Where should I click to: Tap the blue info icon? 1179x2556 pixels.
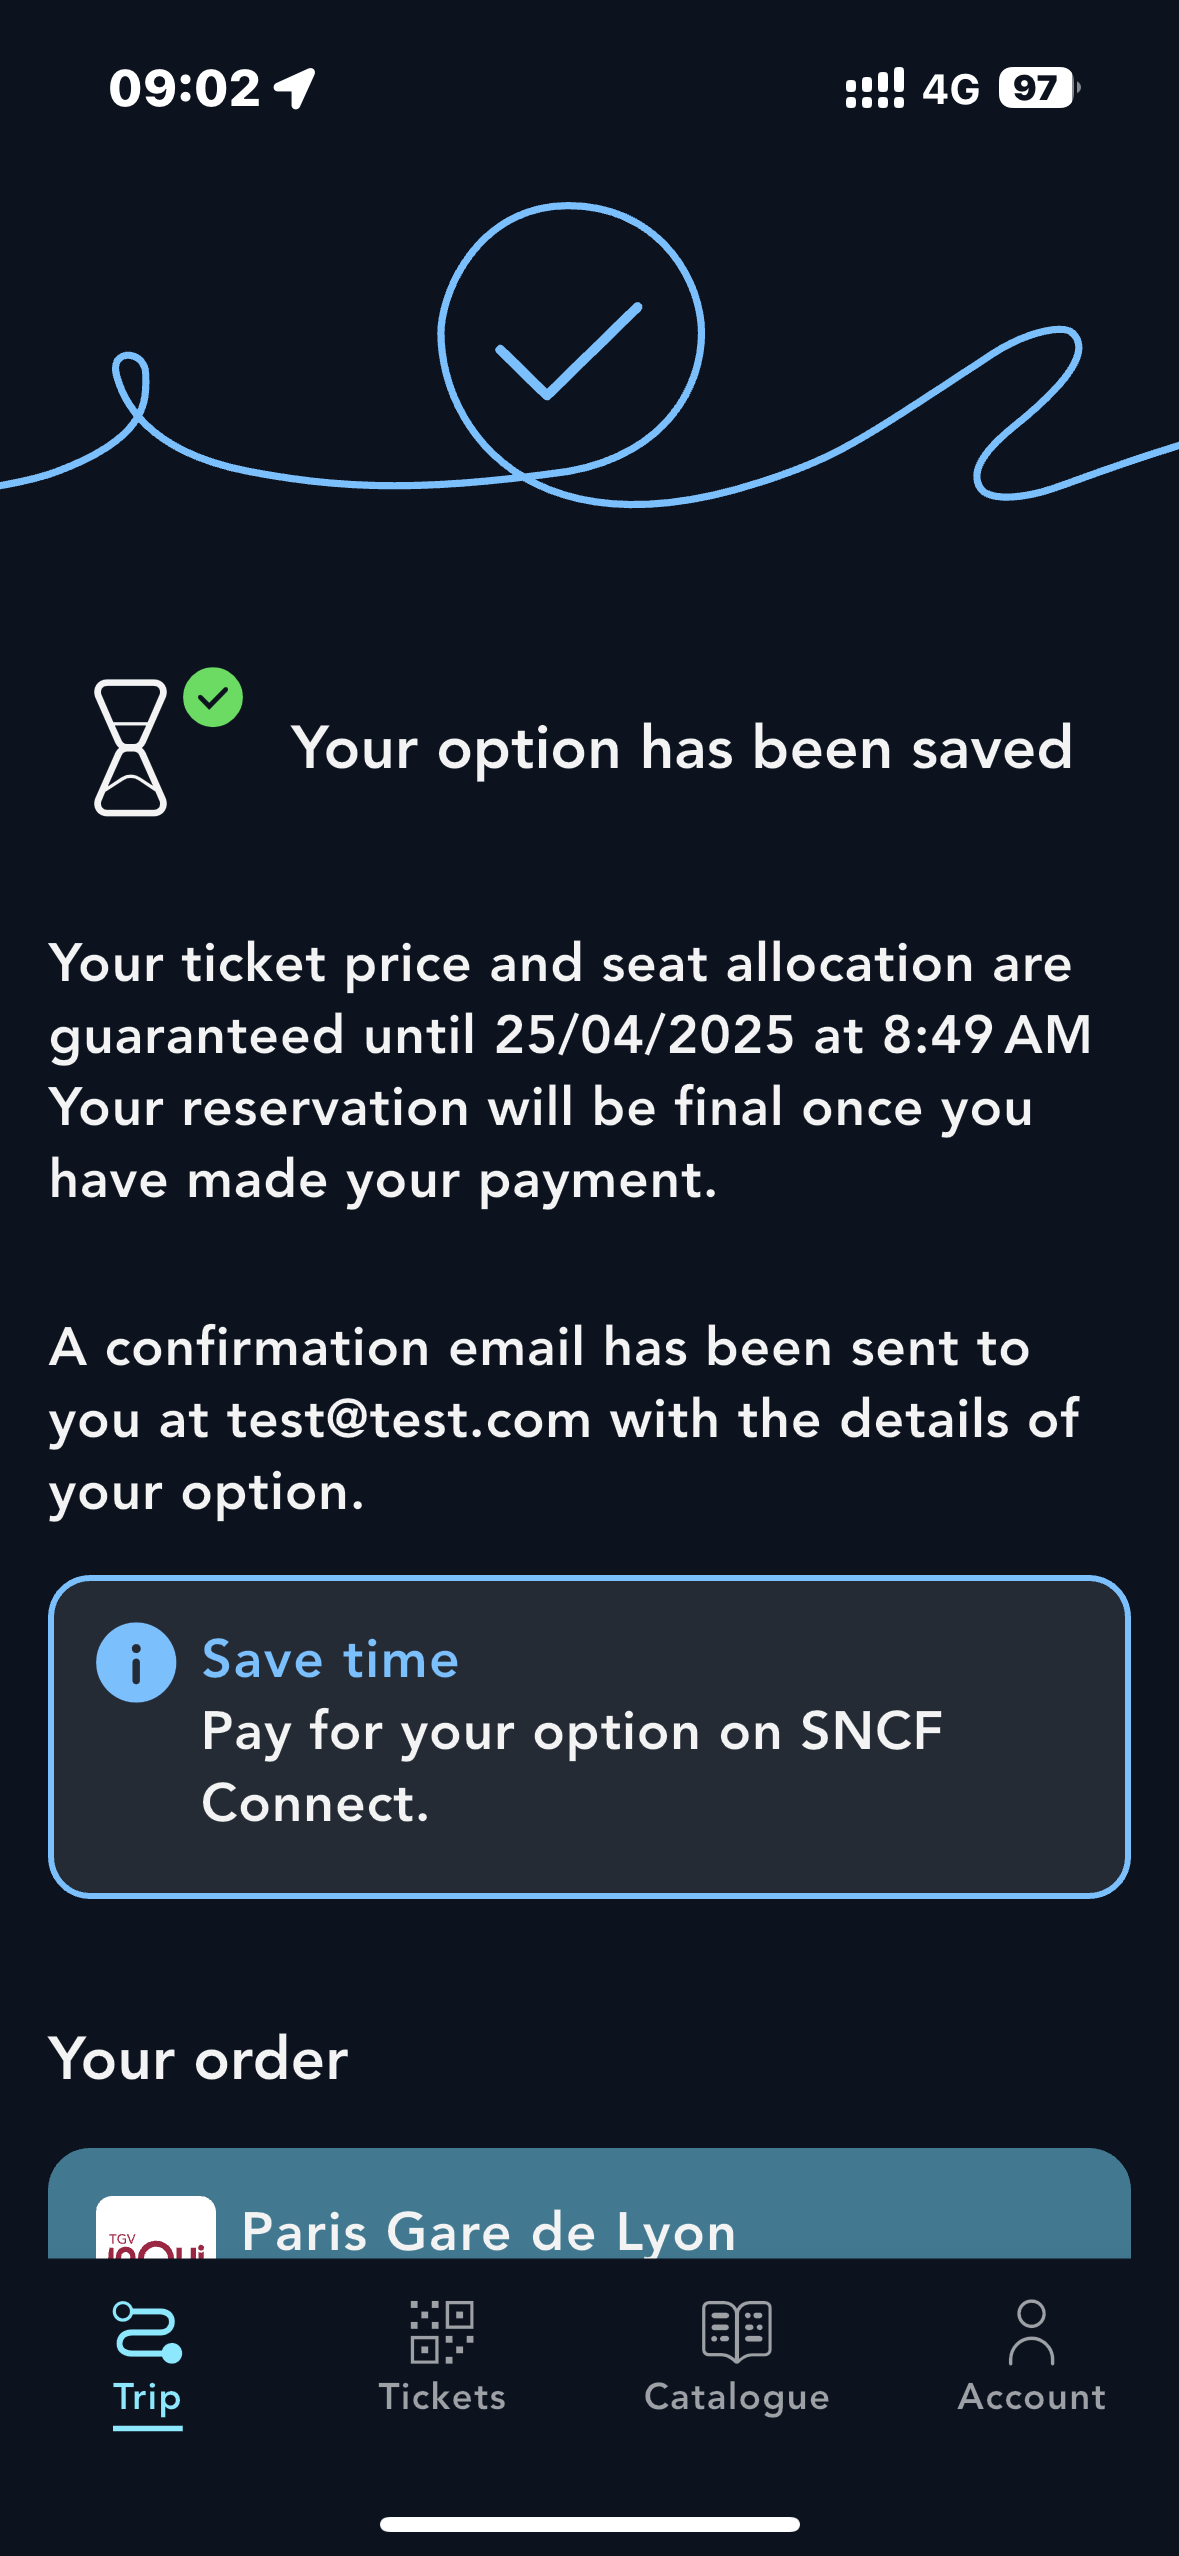tap(136, 1662)
